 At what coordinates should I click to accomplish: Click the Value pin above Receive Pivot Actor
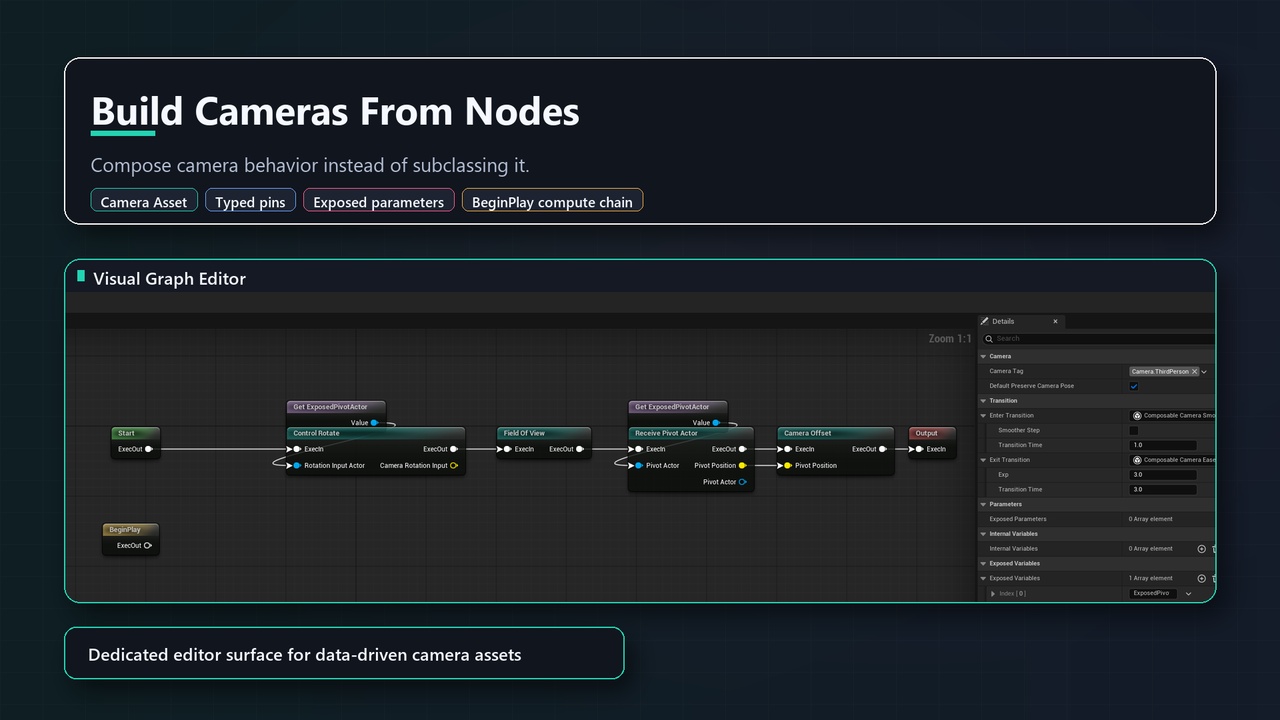(x=717, y=423)
